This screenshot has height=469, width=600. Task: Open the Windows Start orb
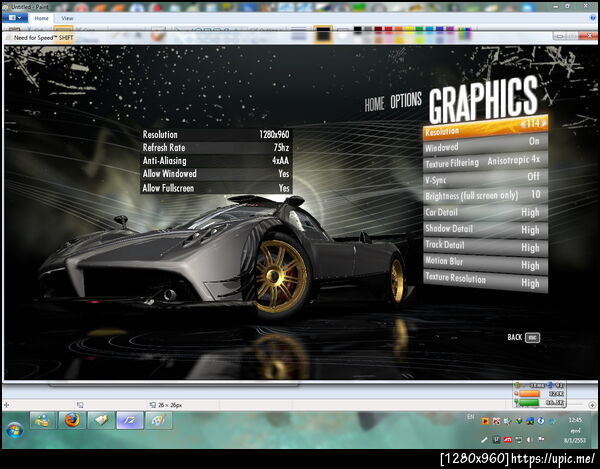(15, 430)
